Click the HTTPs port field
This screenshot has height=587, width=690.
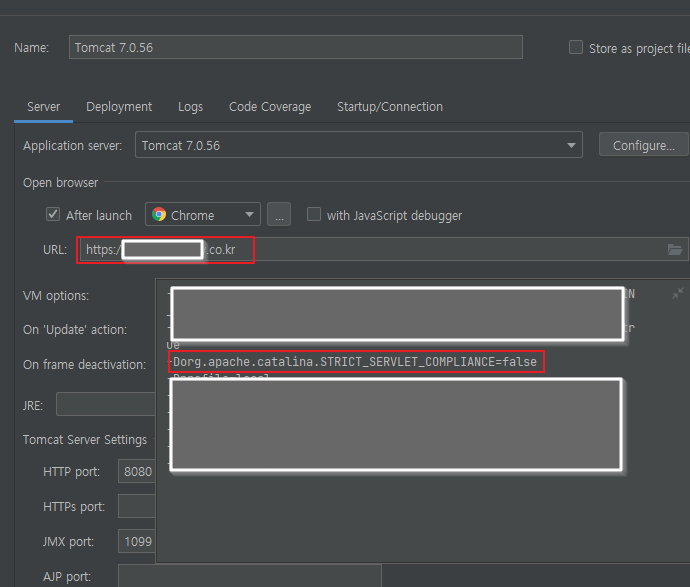click(x=136, y=506)
